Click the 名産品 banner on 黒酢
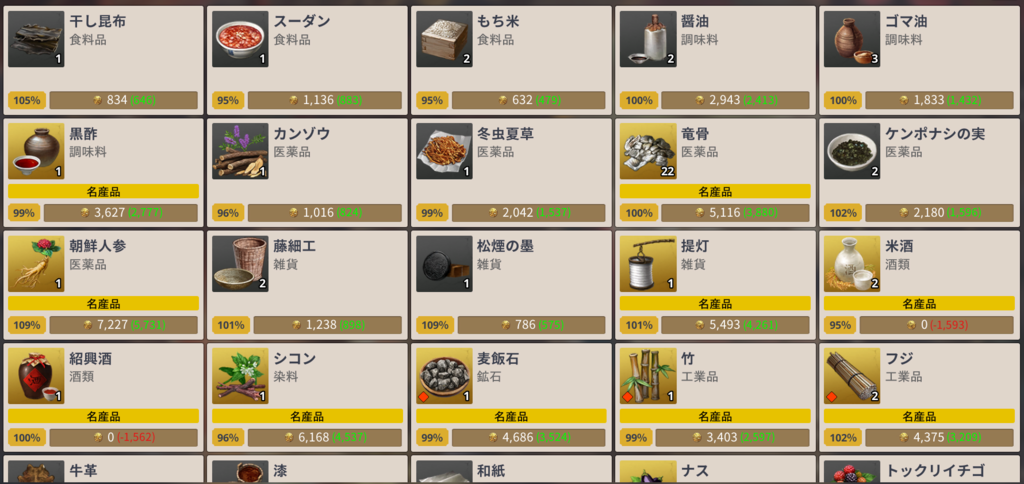 pos(103,191)
